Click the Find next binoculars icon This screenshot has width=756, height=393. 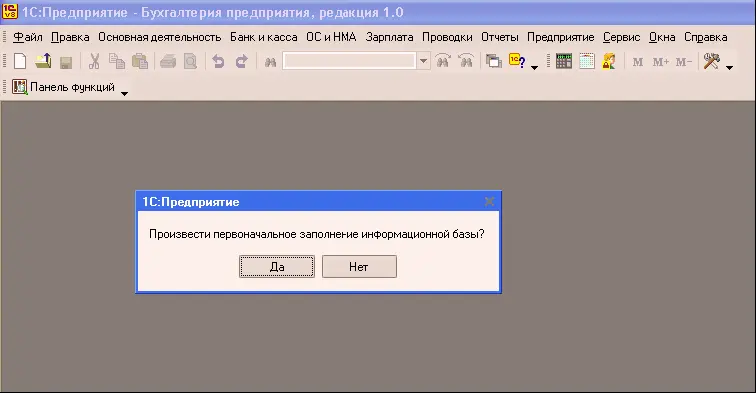[x=443, y=61]
